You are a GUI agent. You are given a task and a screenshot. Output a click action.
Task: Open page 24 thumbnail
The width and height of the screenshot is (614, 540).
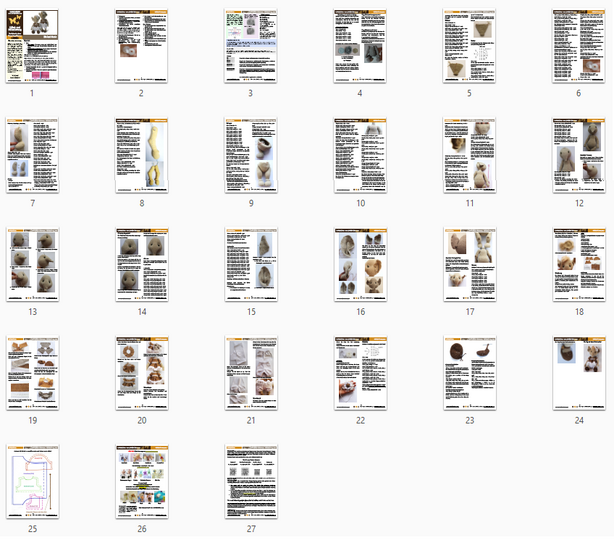pos(578,372)
